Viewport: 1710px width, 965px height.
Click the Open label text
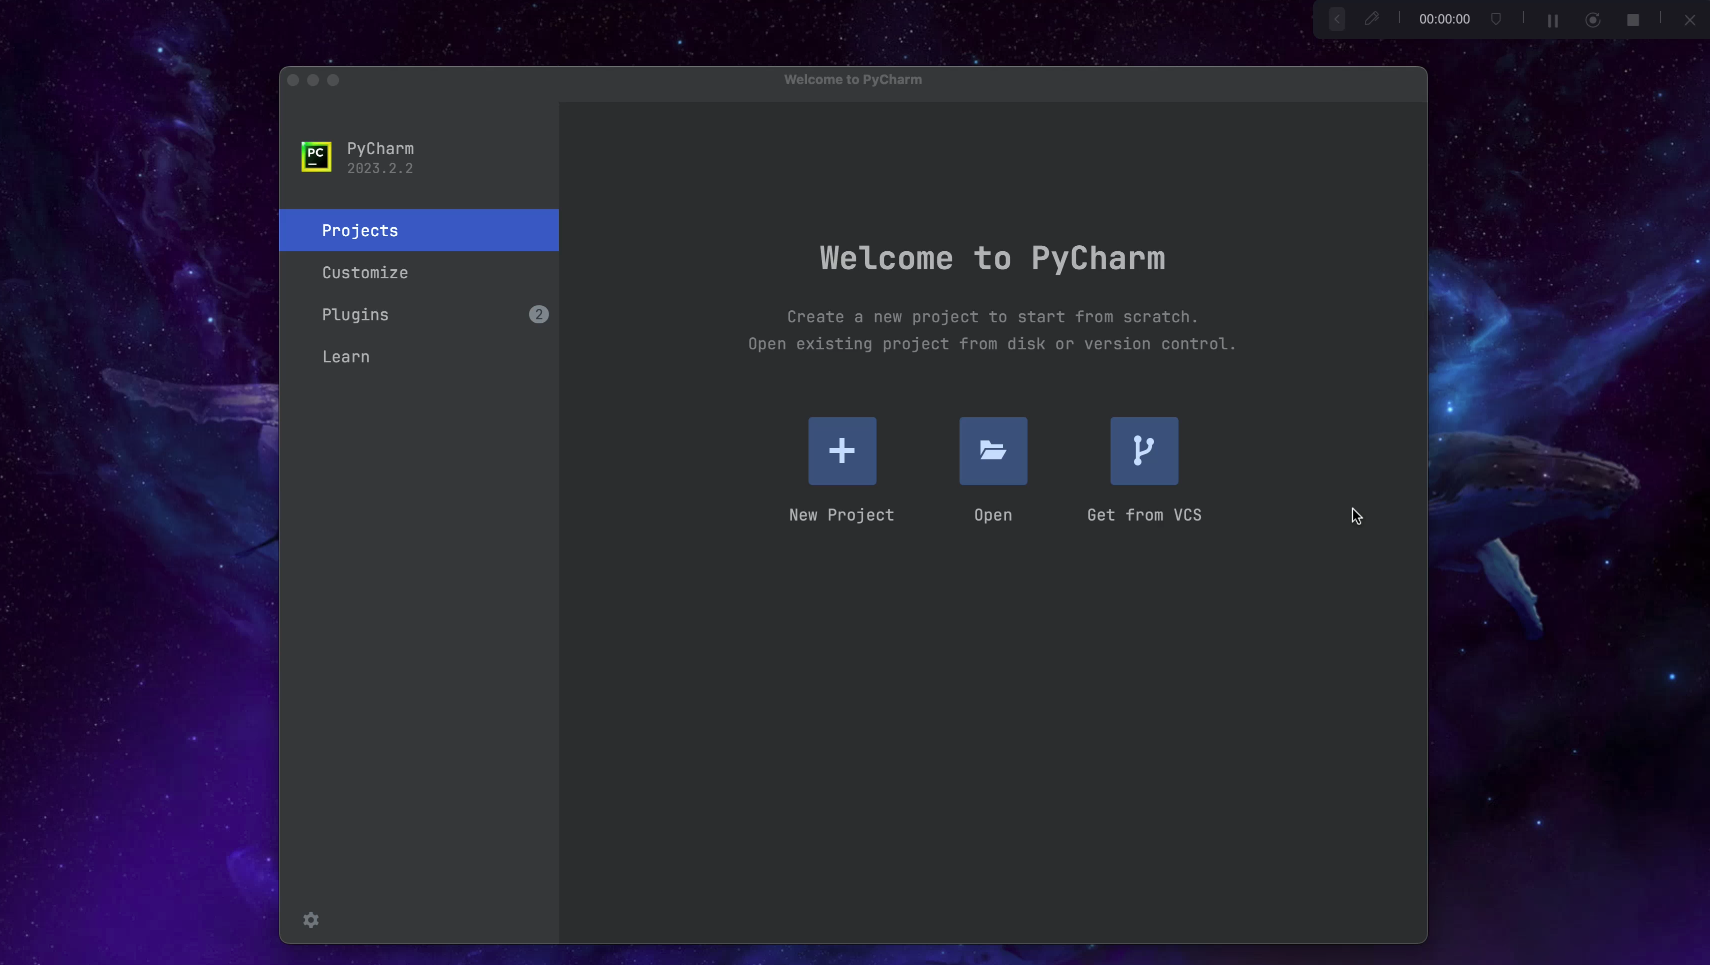(993, 515)
